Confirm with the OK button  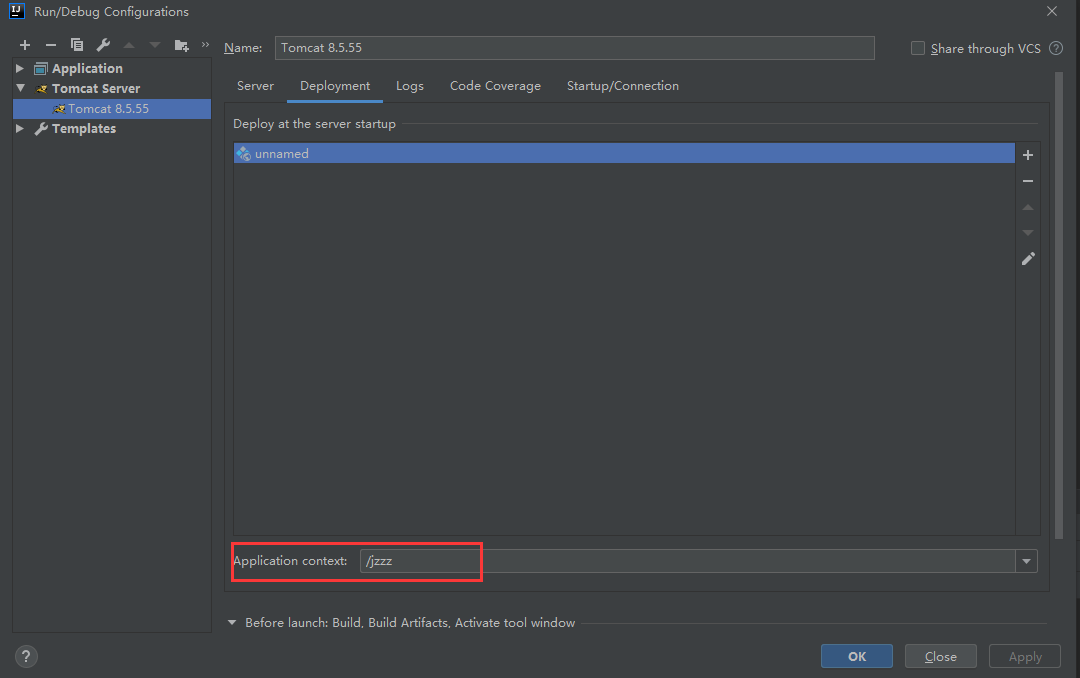tap(857, 656)
